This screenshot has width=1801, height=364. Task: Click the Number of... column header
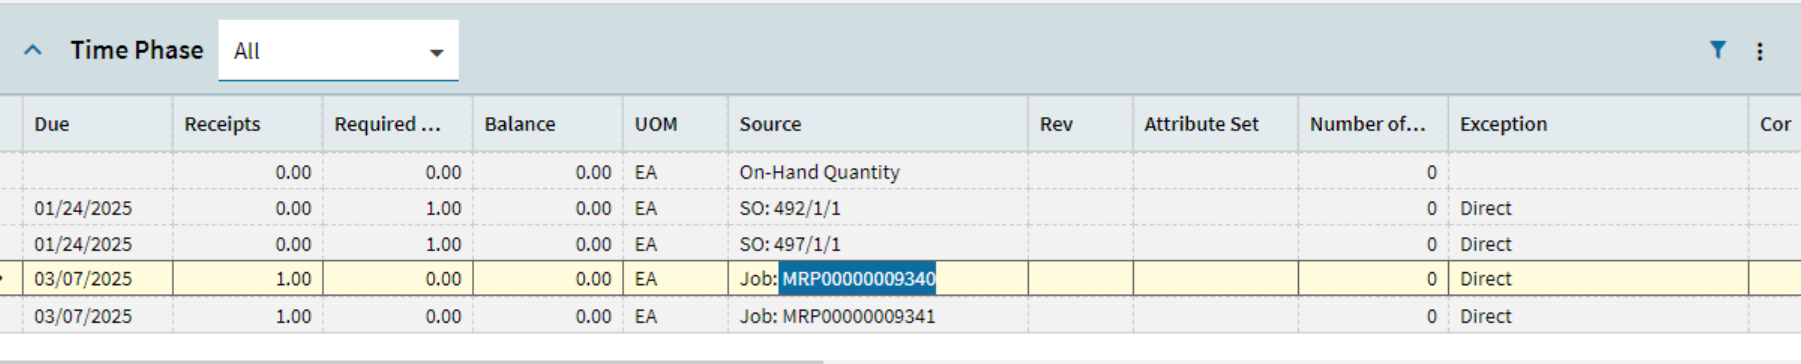[1373, 124]
